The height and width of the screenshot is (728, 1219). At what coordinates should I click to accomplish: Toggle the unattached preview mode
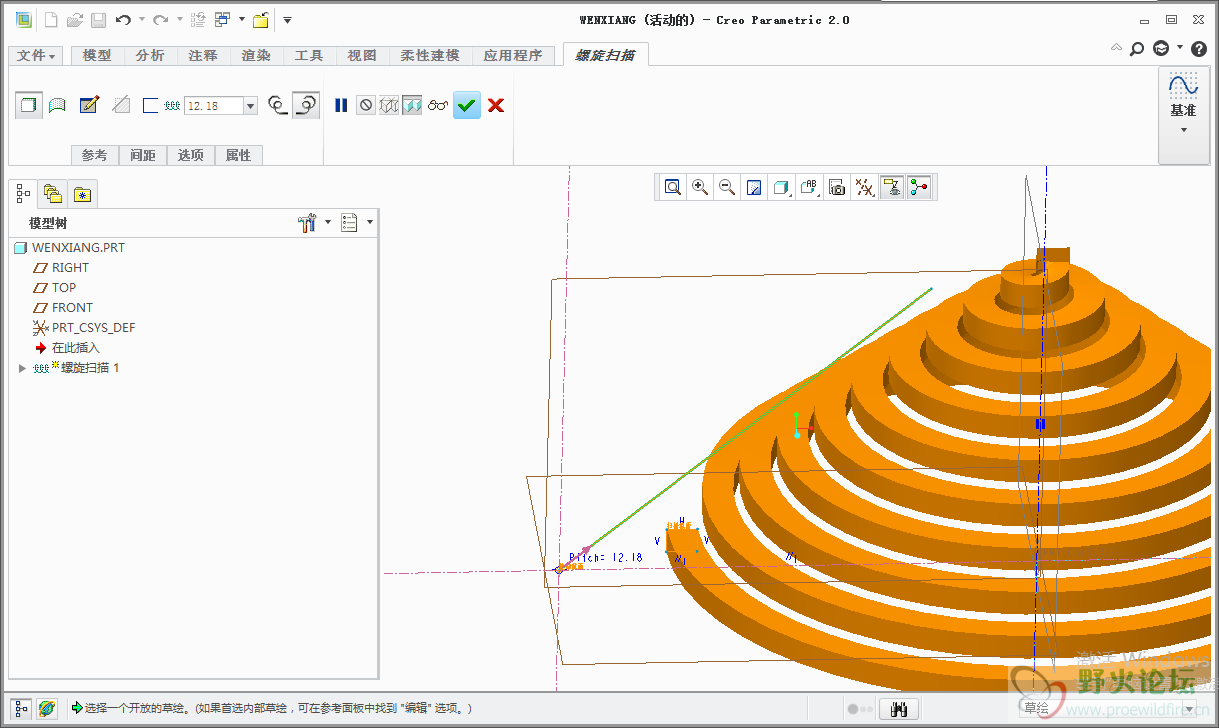[389, 105]
